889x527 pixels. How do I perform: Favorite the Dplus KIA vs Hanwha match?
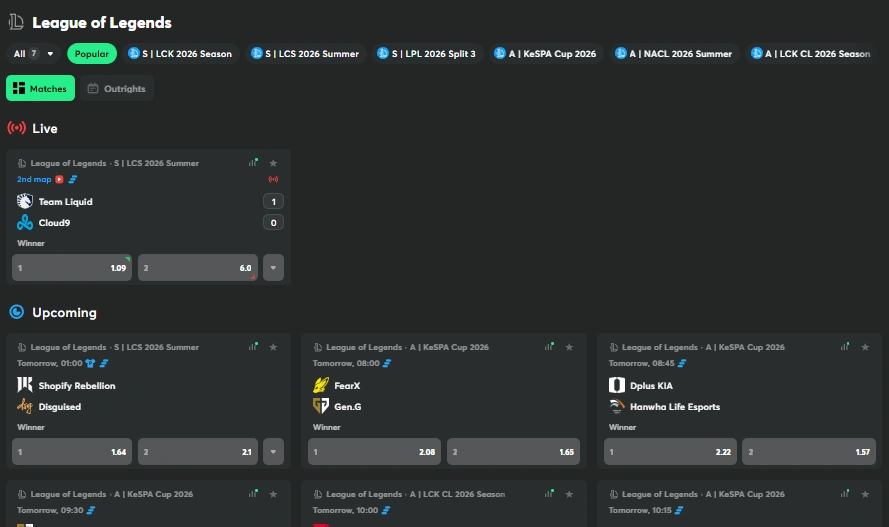pos(865,347)
